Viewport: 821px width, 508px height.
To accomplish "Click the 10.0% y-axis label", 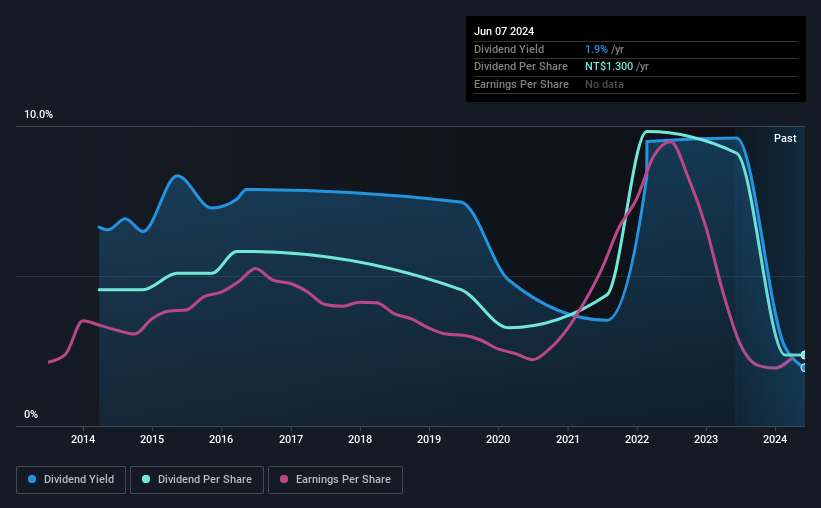I will pyautogui.click(x=38, y=114).
